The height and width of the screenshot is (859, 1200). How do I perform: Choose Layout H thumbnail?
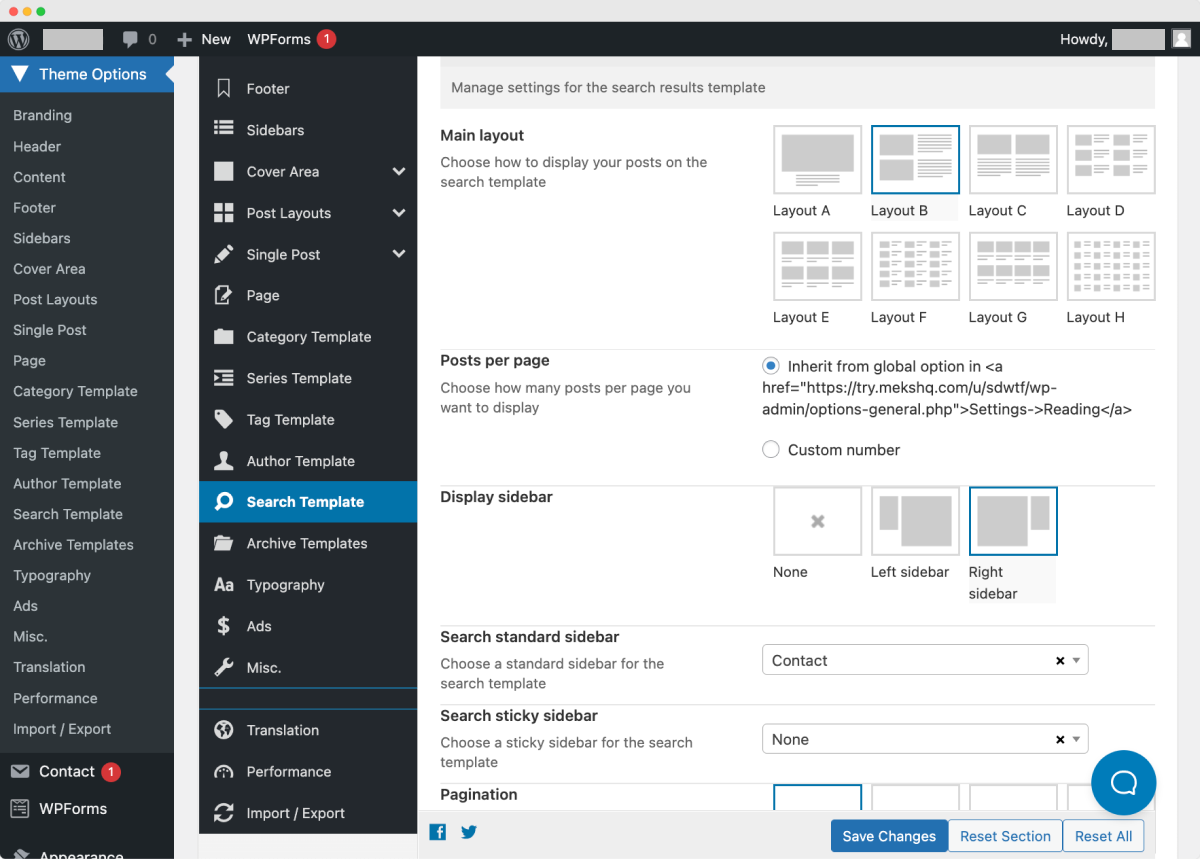click(1111, 266)
